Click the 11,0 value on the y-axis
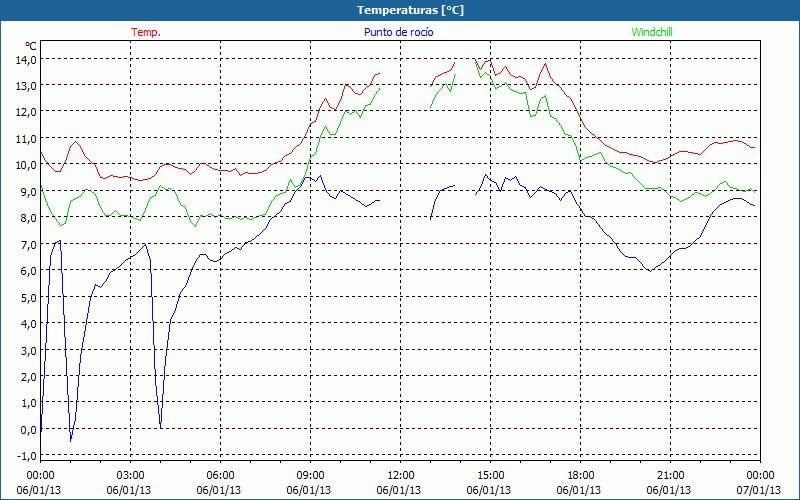 26,139
